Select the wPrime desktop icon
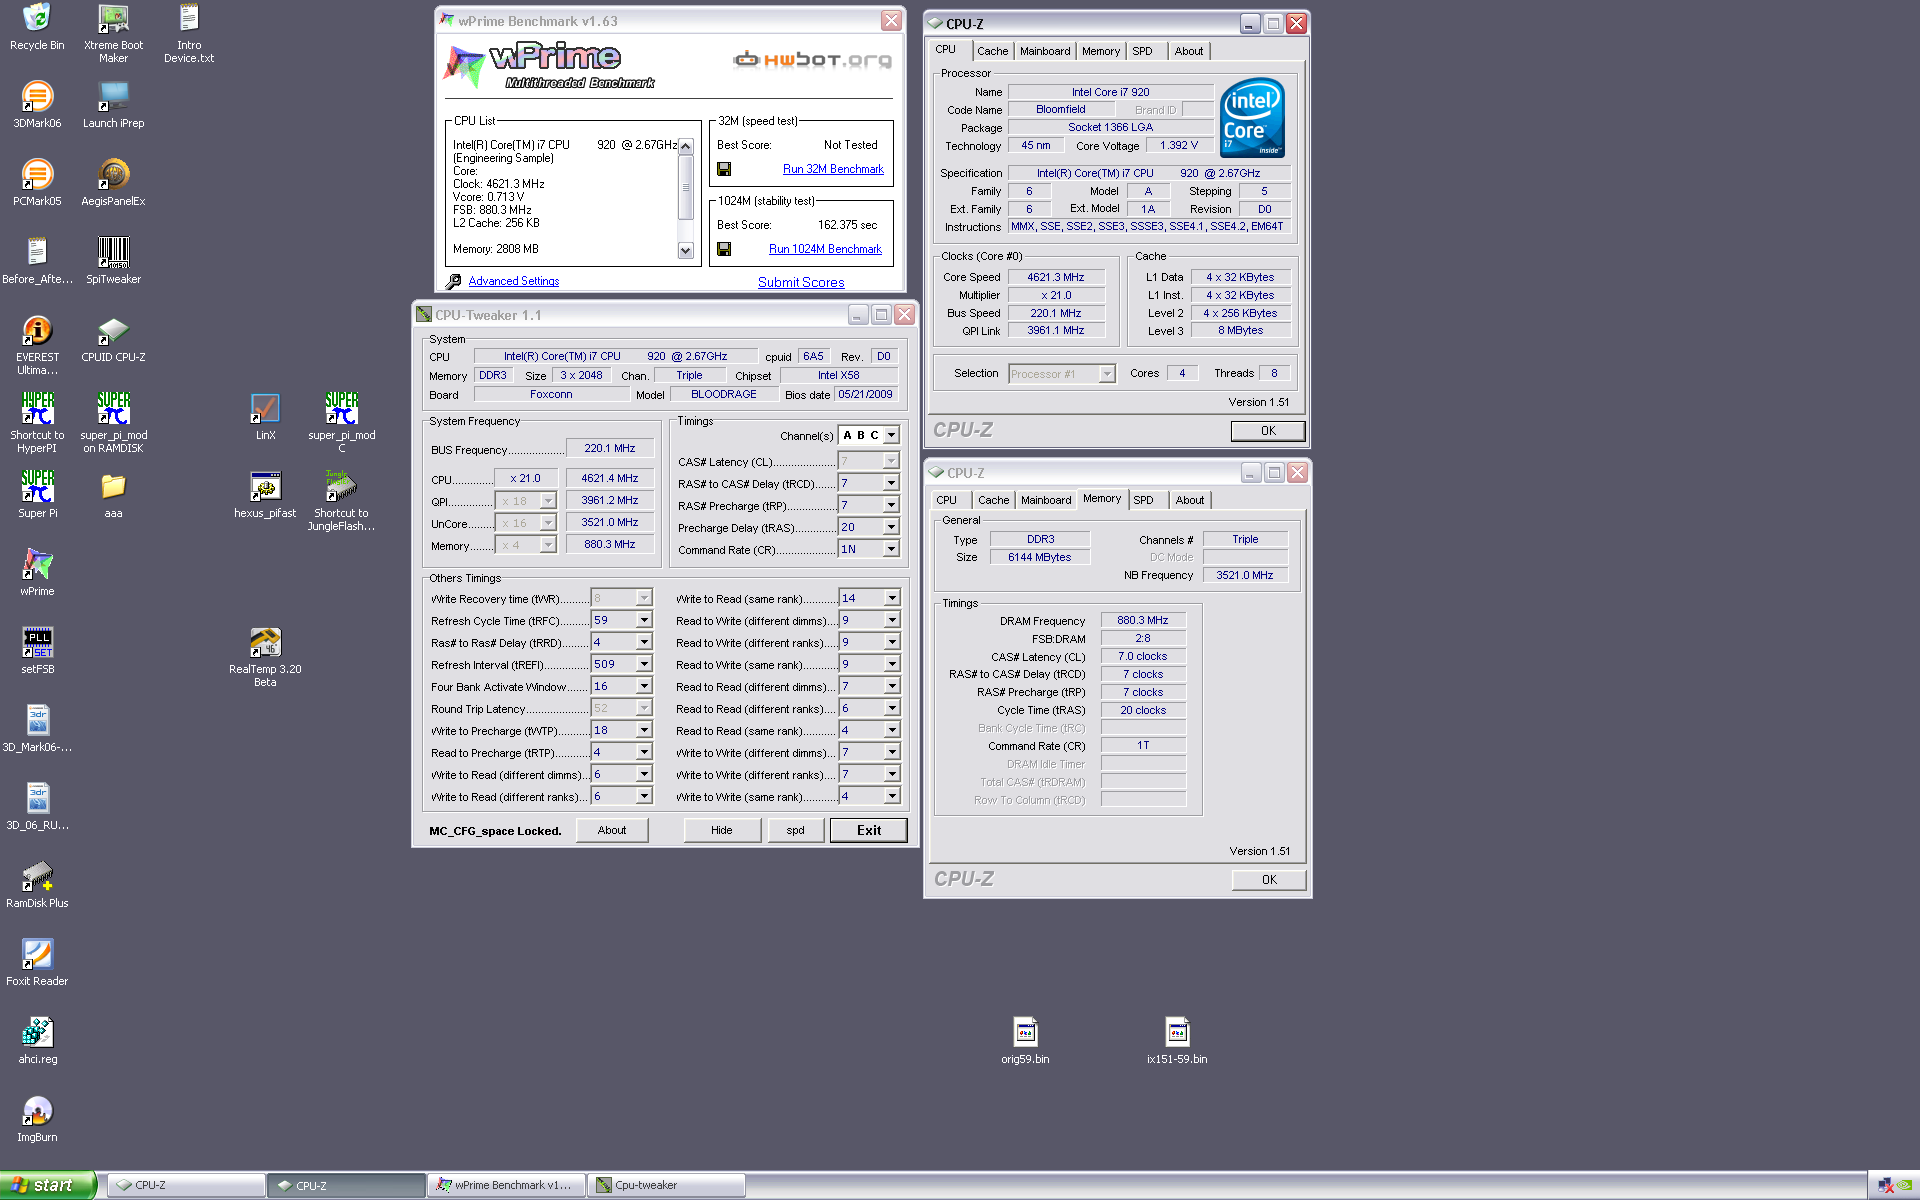 pos(37,572)
